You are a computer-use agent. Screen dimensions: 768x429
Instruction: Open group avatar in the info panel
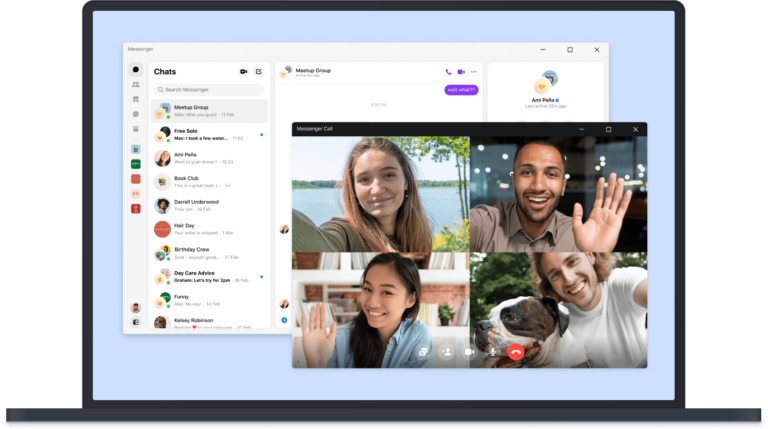(x=546, y=82)
